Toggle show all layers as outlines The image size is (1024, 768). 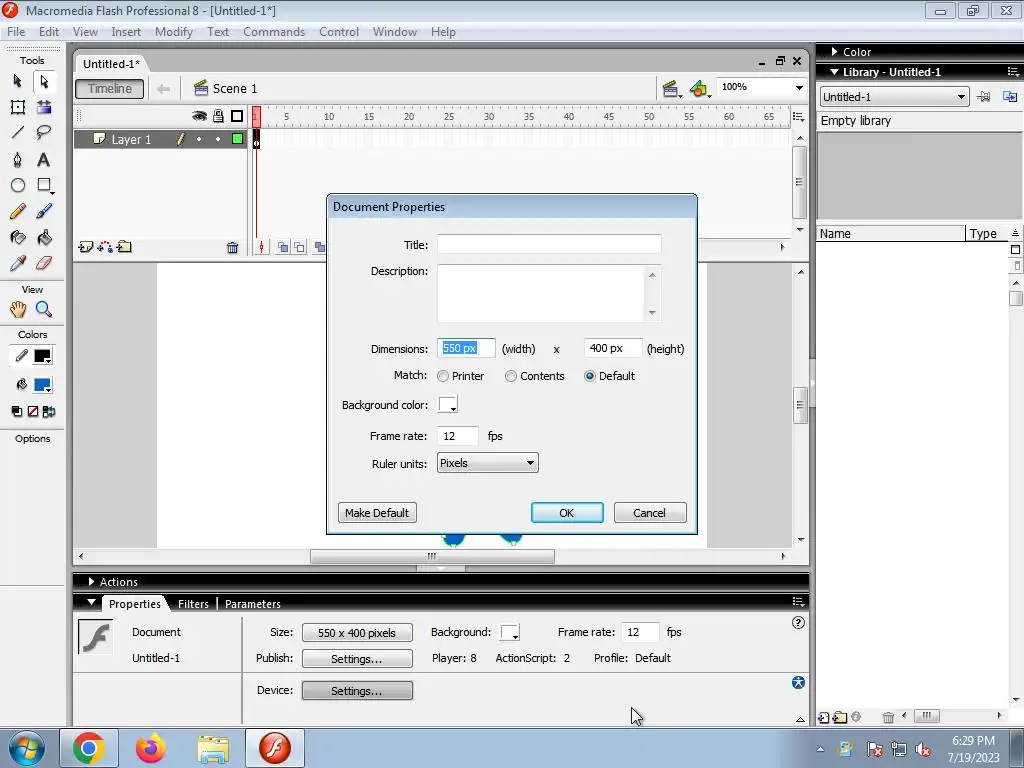click(237, 116)
